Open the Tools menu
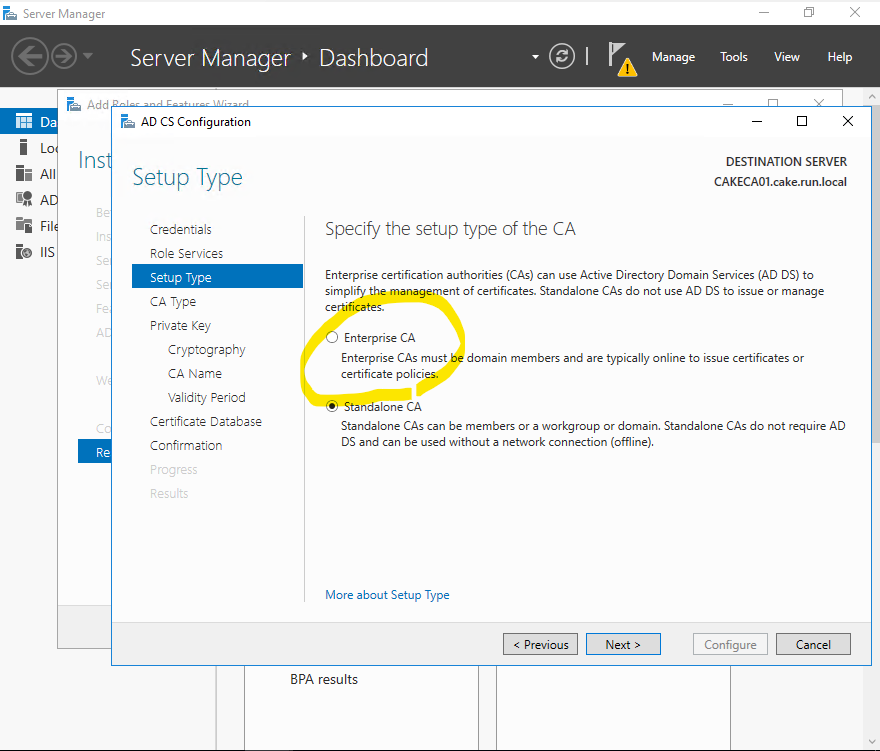The width and height of the screenshot is (880, 751). [x=734, y=57]
